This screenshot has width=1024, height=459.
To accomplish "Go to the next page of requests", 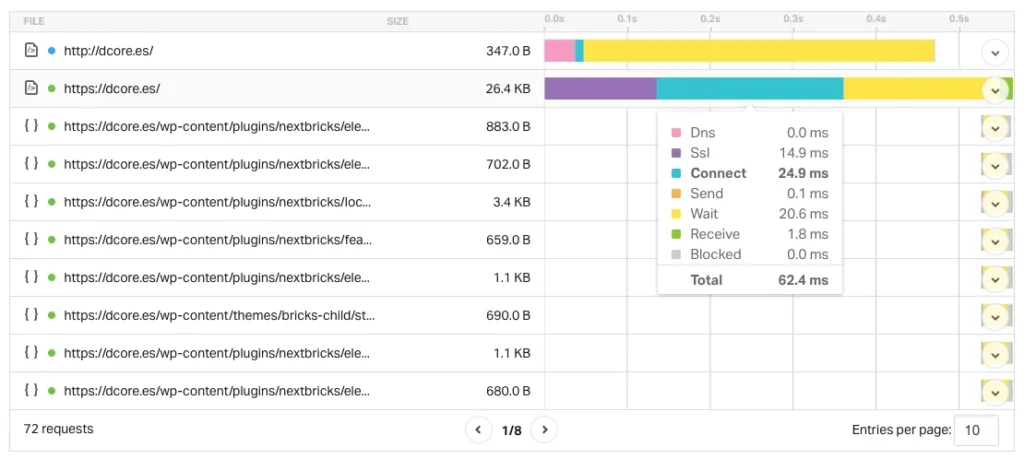I will click(544, 430).
